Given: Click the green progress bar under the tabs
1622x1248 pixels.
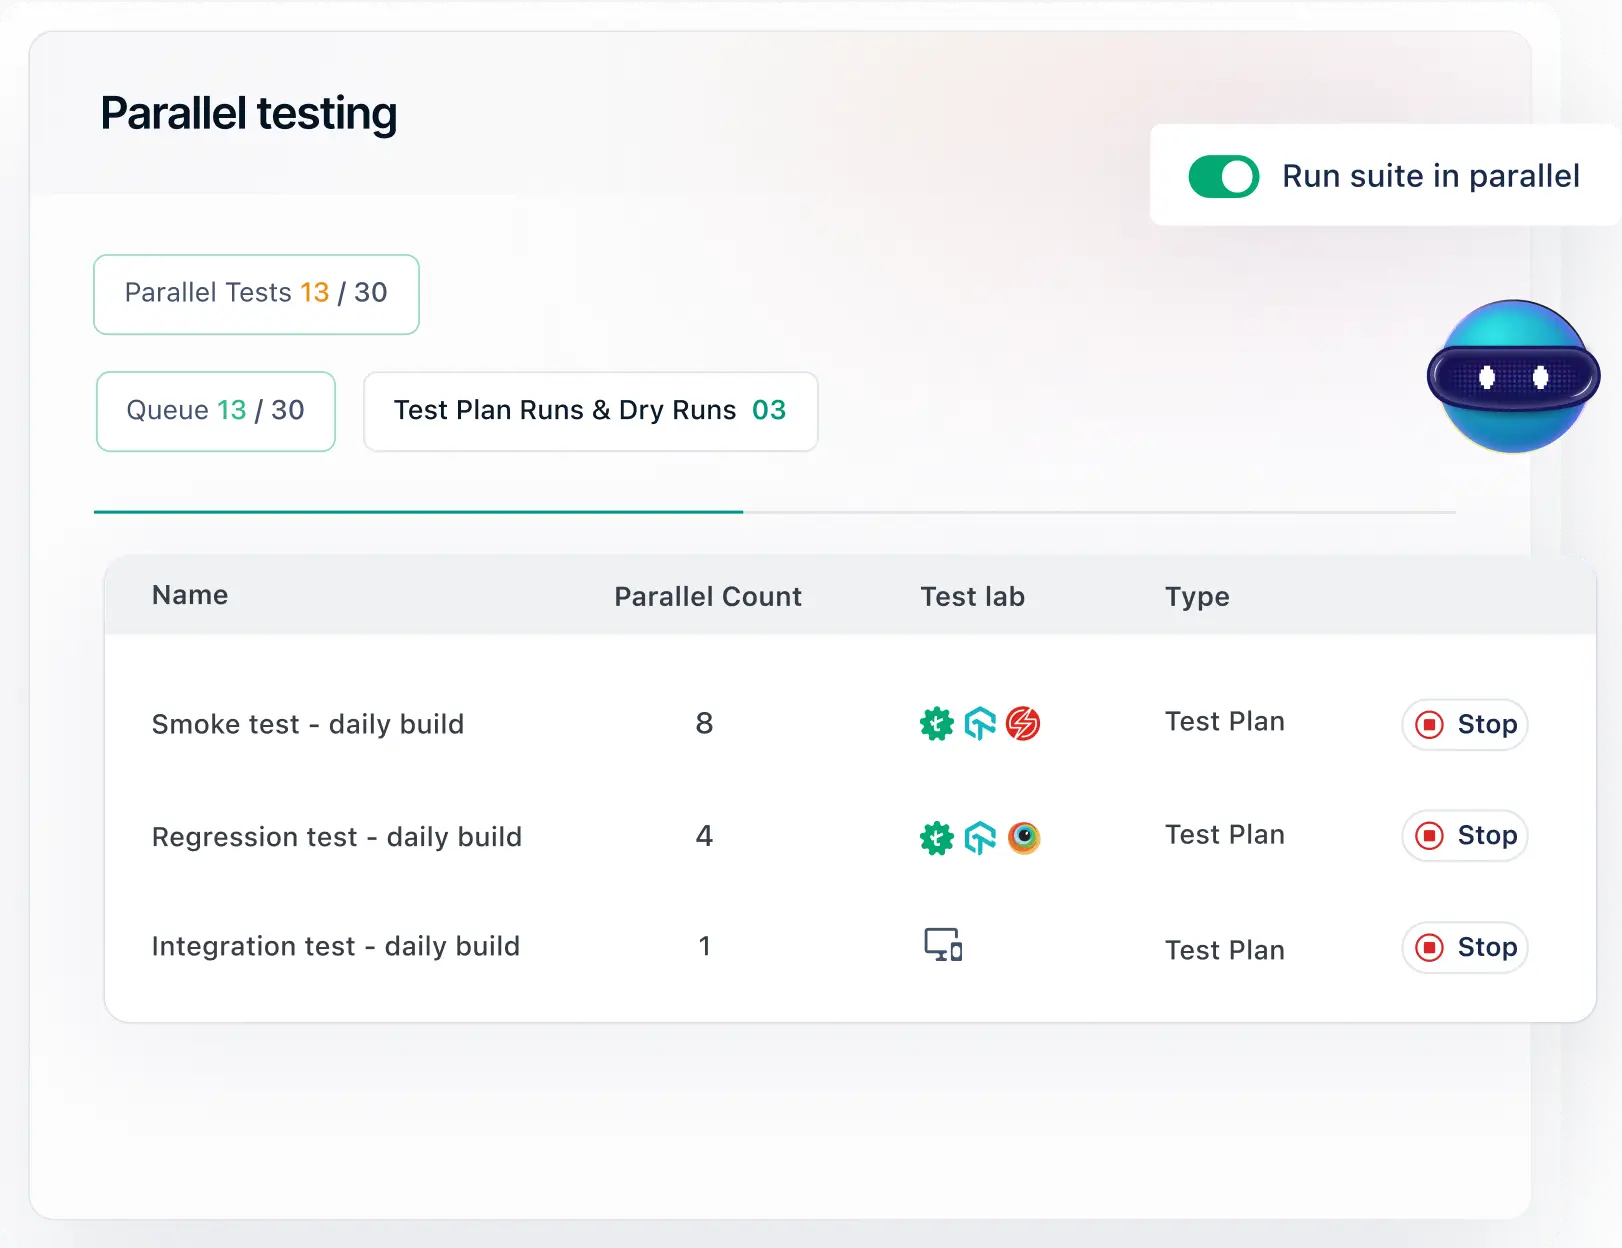Looking at the screenshot, I should (418, 512).
